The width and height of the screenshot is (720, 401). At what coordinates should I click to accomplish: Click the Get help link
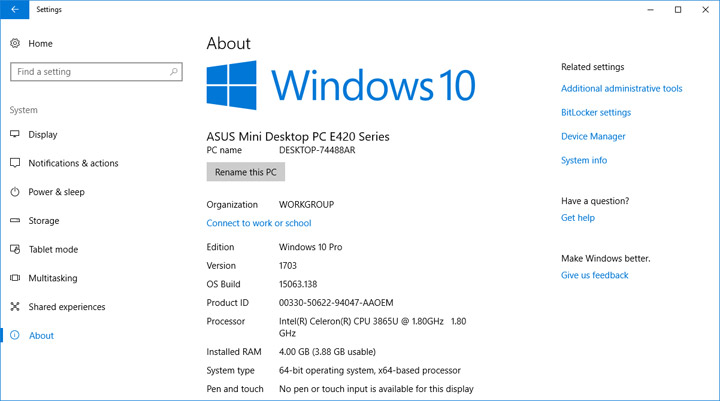coord(577,218)
